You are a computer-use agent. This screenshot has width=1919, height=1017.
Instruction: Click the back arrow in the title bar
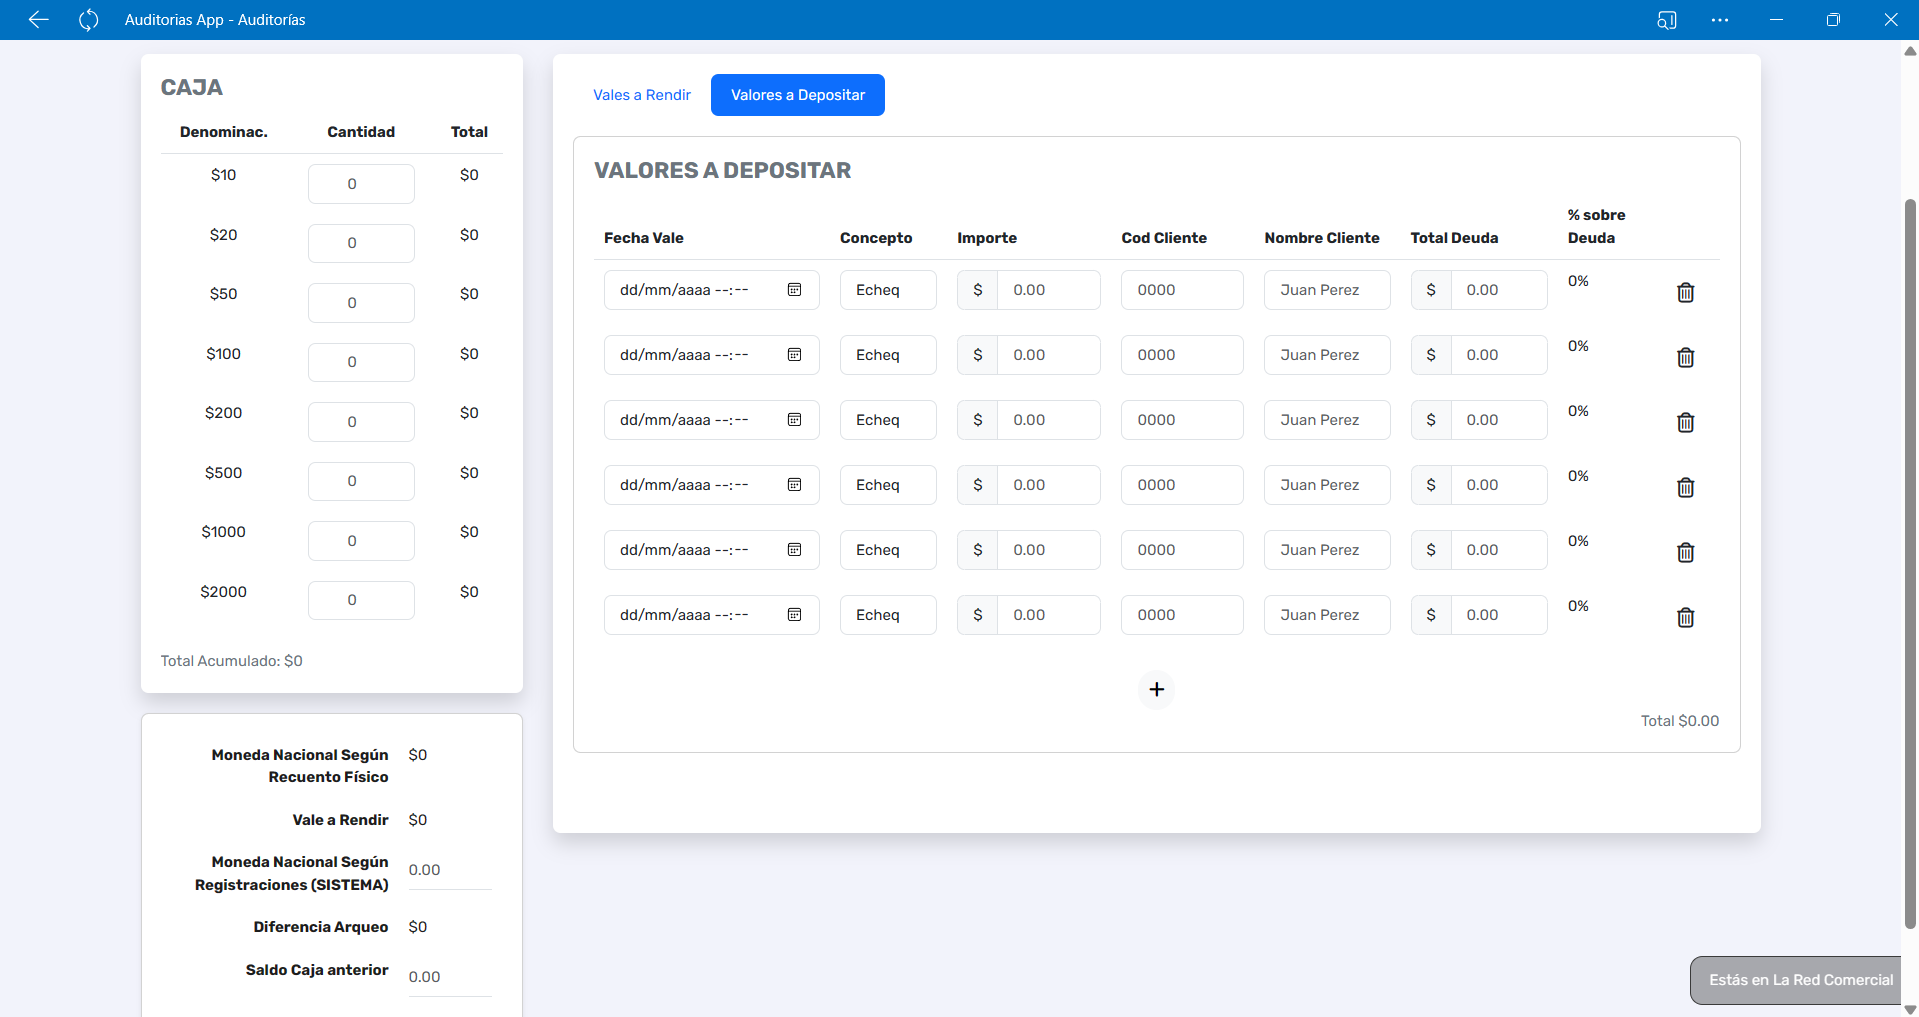pos(38,20)
